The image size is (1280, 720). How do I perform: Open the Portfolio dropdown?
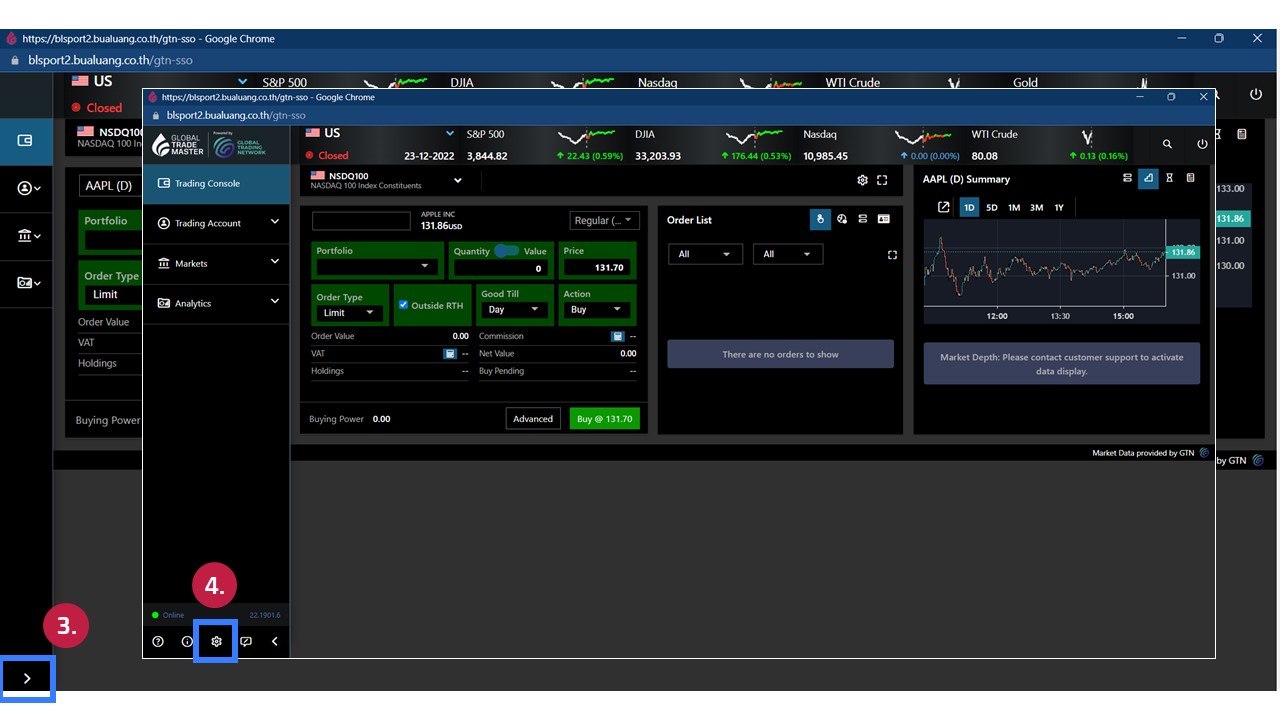click(x=378, y=267)
